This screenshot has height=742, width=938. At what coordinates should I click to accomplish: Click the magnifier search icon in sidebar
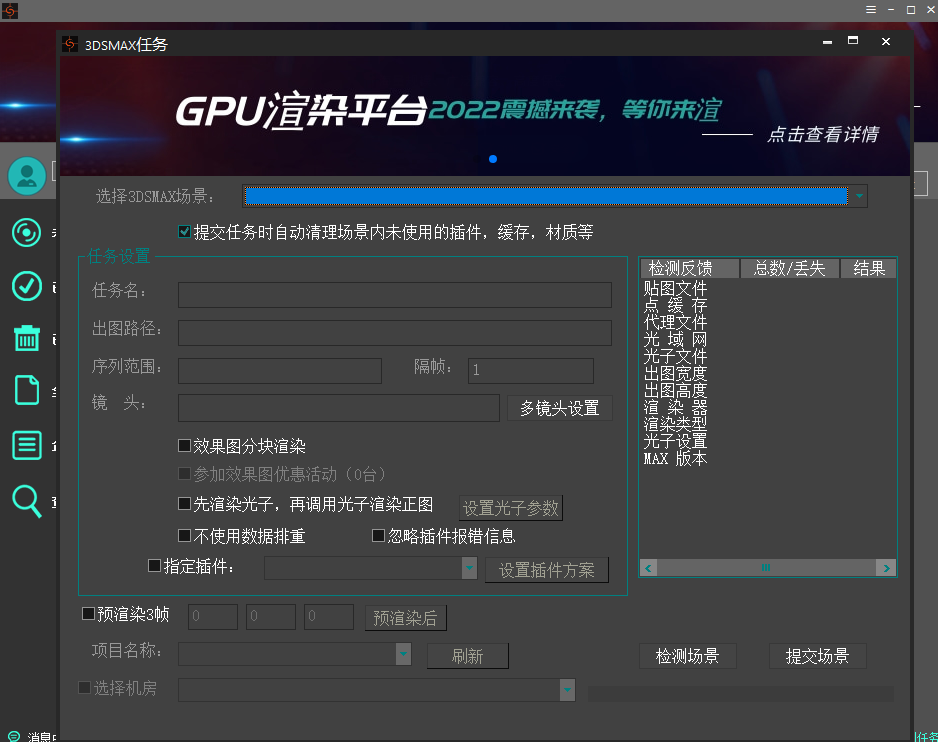coord(26,499)
